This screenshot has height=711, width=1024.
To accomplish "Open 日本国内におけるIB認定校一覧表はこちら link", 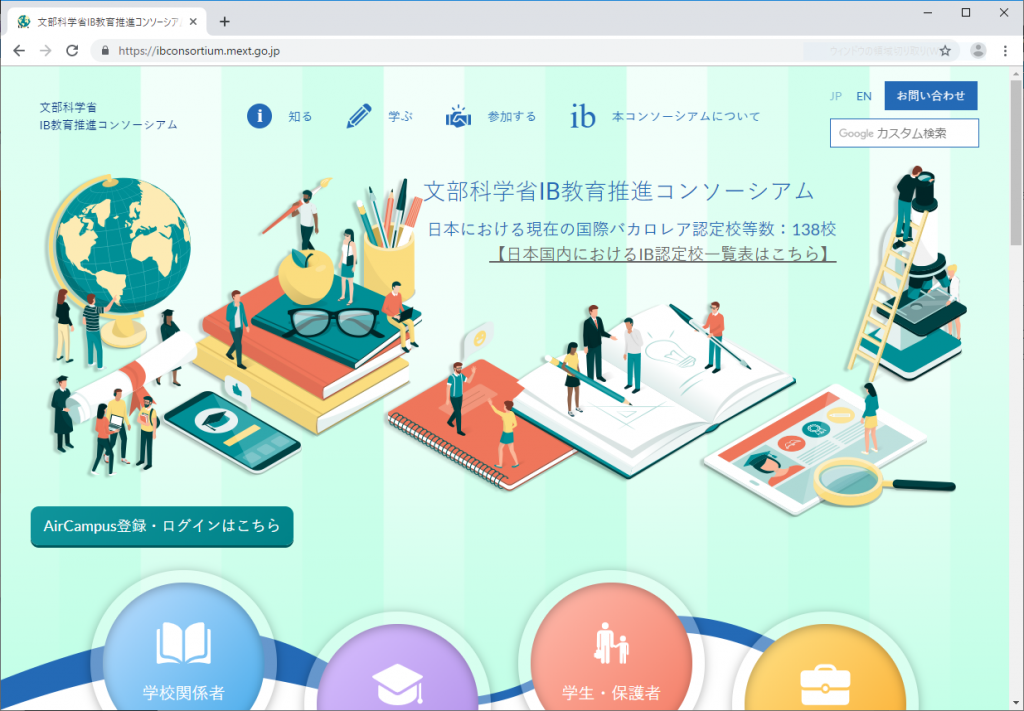I will click(x=663, y=253).
